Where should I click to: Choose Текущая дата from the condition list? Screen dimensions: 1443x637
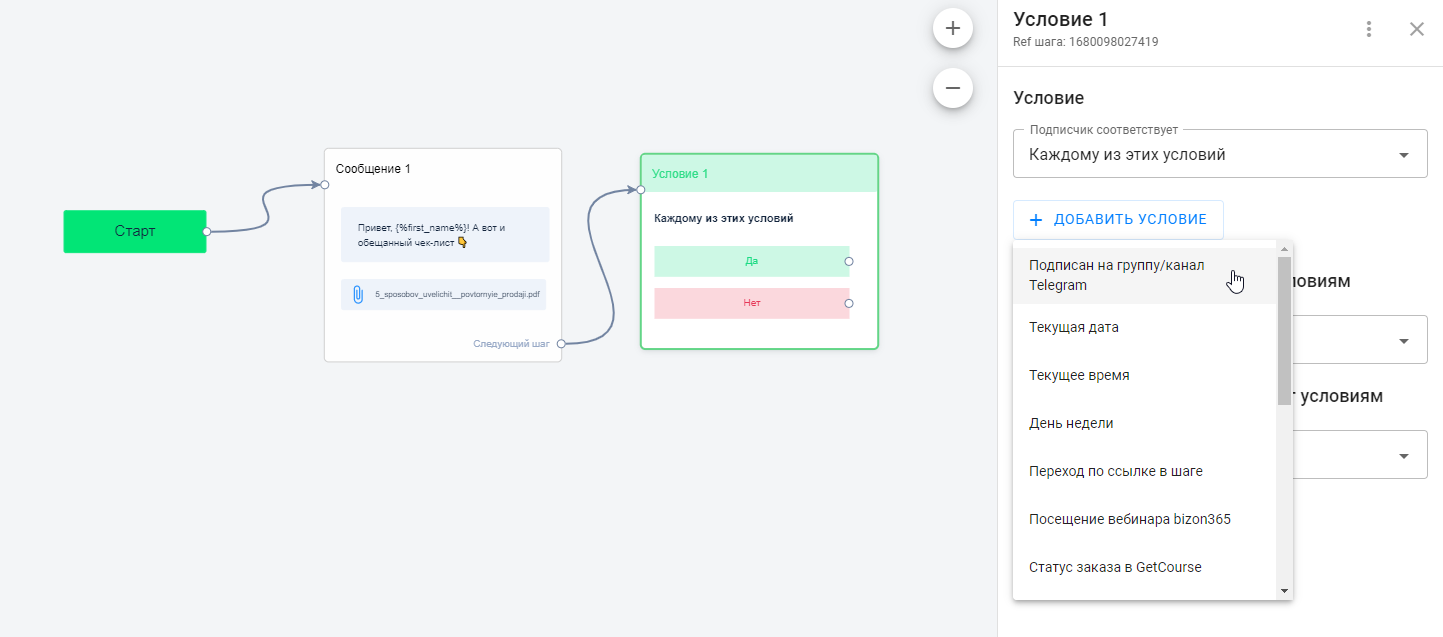click(1074, 327)
